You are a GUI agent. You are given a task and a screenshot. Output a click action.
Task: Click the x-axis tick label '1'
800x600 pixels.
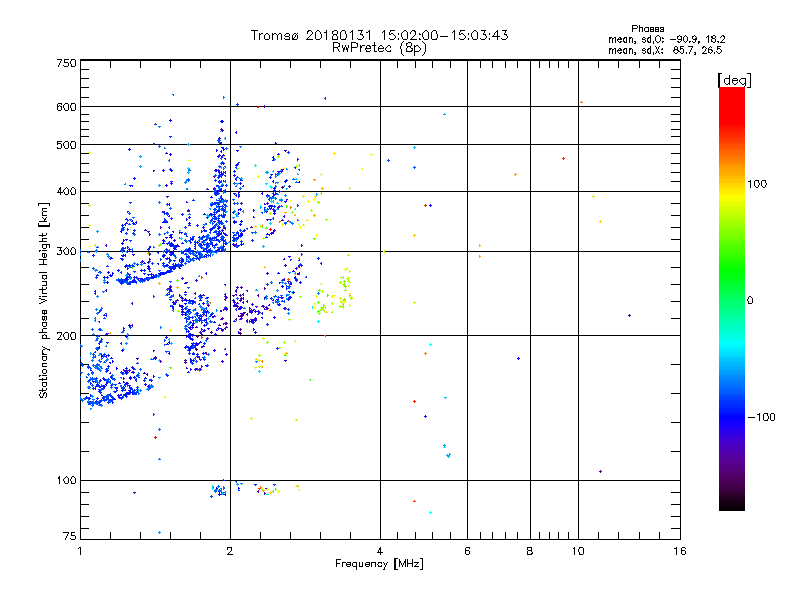(x=80, y=551)
